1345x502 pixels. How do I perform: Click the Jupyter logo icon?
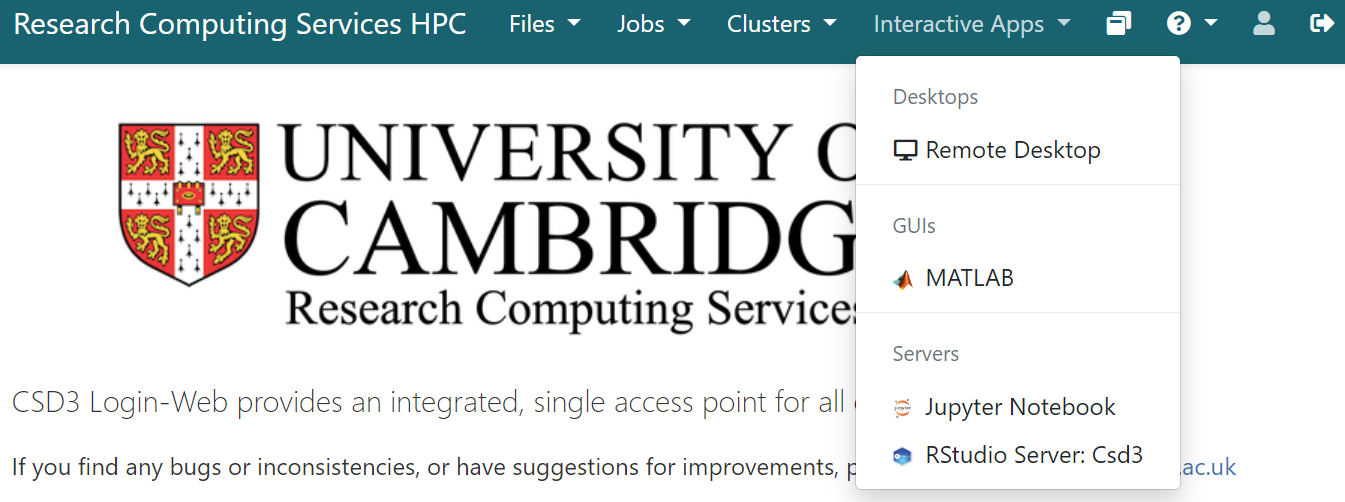[903, 408]
